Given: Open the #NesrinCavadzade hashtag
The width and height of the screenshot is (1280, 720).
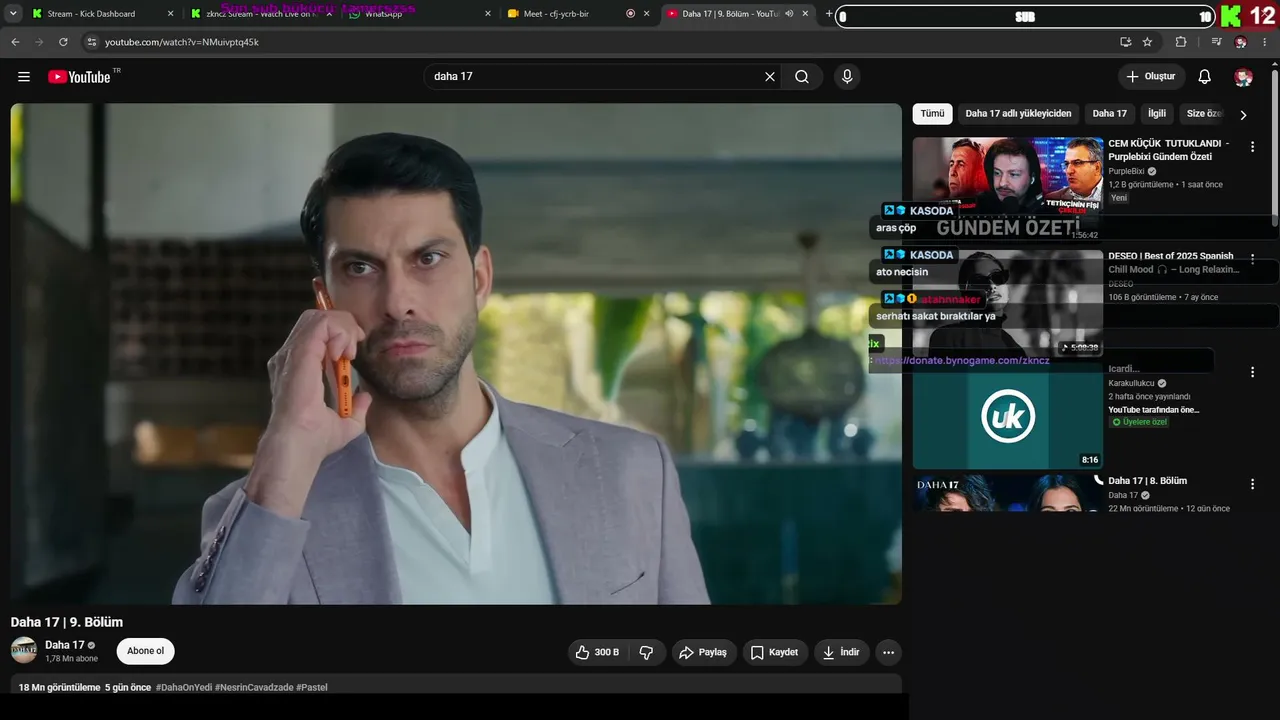Looking at the screenshot, I should click(254, 687).
